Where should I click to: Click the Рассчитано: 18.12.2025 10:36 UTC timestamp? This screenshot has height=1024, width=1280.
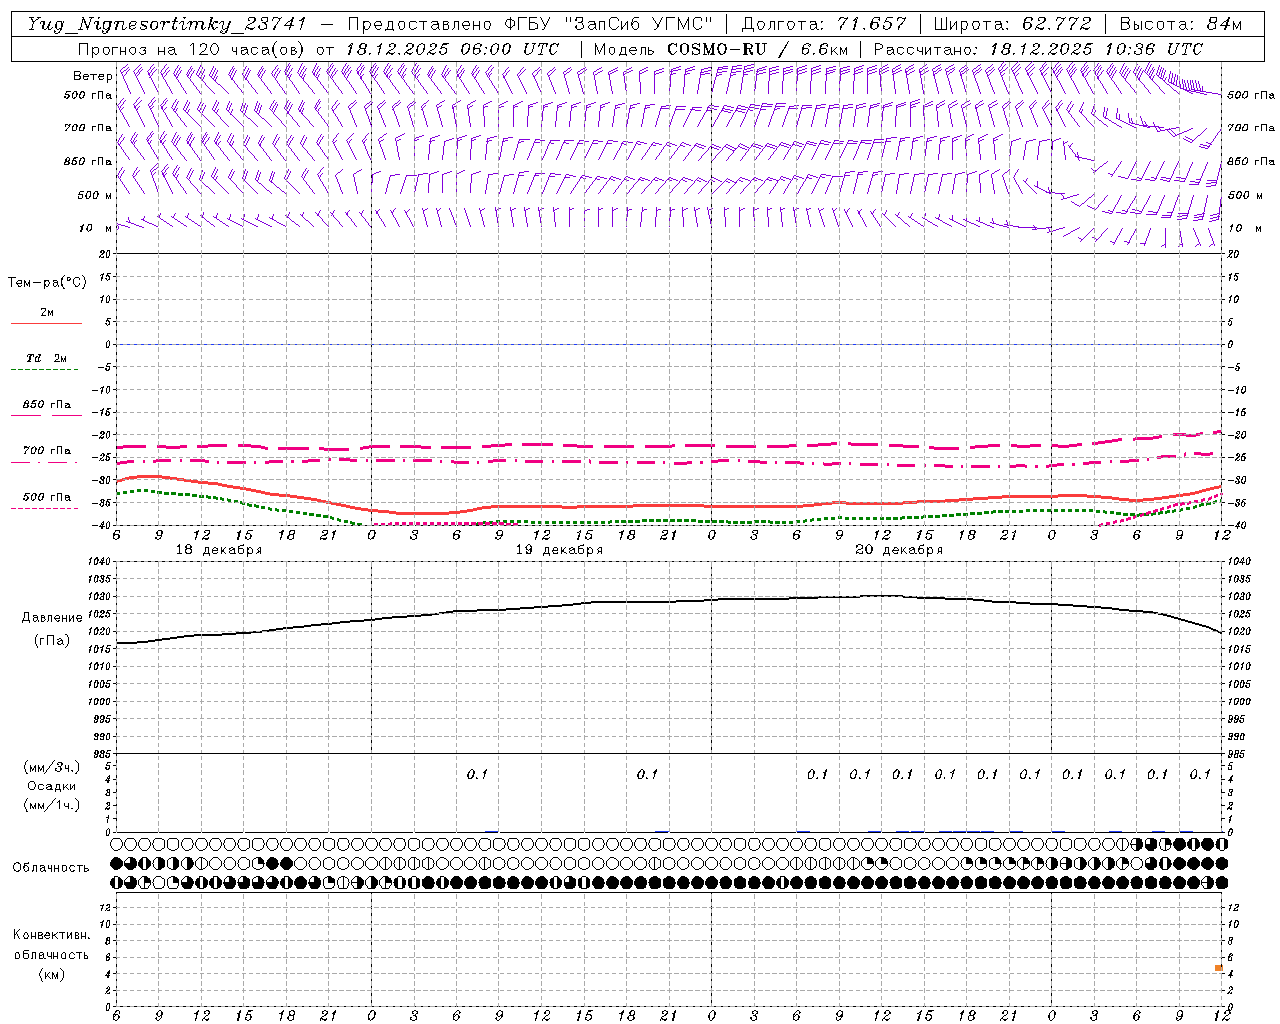pyautogui.click(x=1038, y=49)
